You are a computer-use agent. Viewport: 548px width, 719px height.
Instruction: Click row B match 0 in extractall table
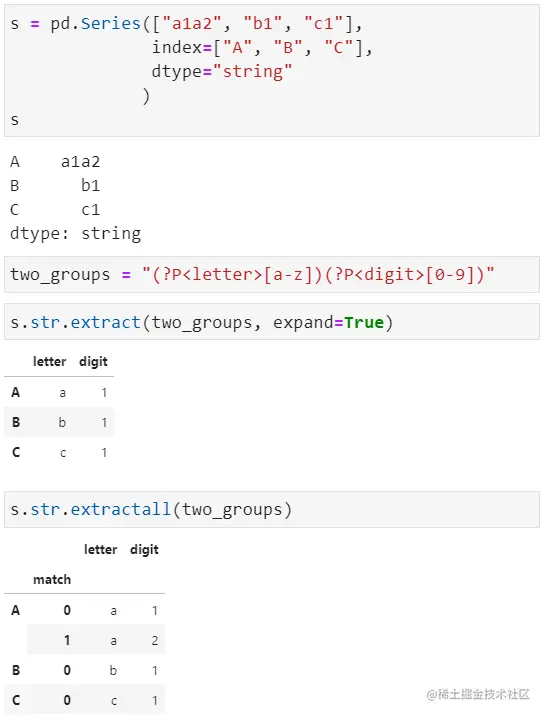click(x=85, y=670)
